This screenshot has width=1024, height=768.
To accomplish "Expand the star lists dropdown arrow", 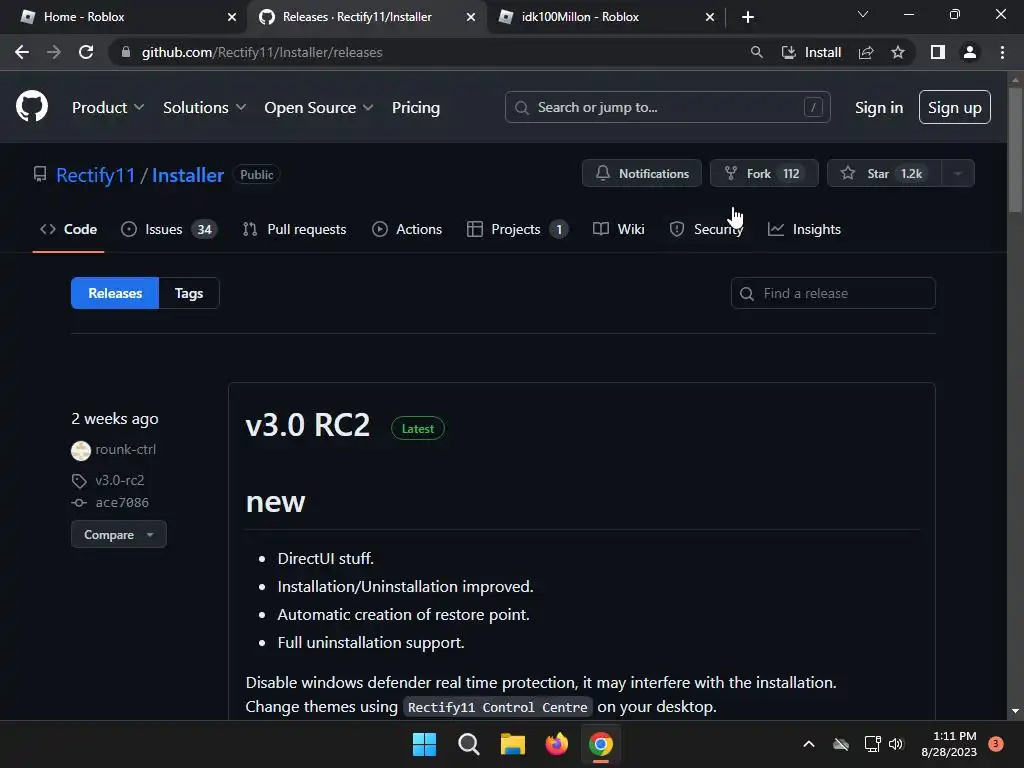I will 957,173.
